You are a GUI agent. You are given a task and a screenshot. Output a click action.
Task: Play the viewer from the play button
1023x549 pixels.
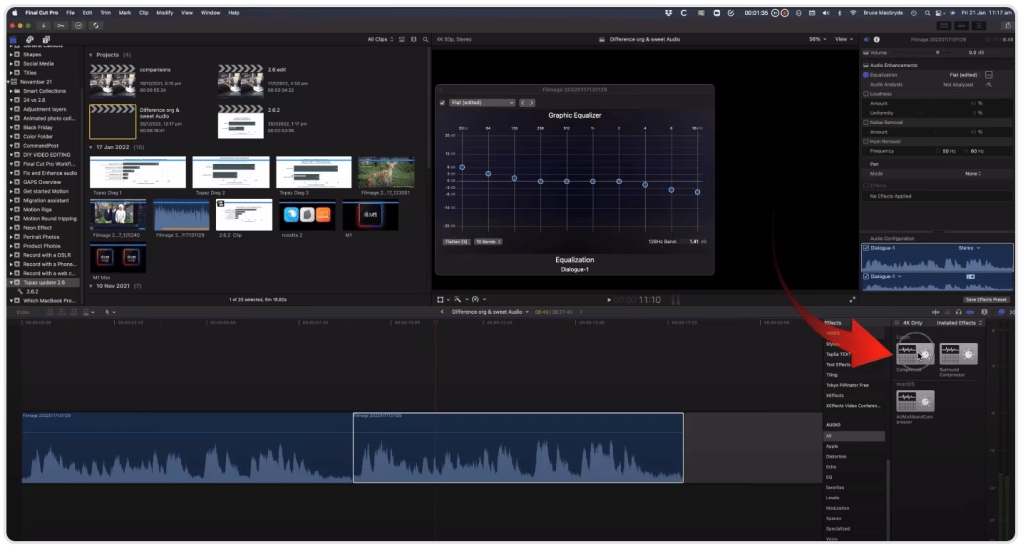[609, 300]
